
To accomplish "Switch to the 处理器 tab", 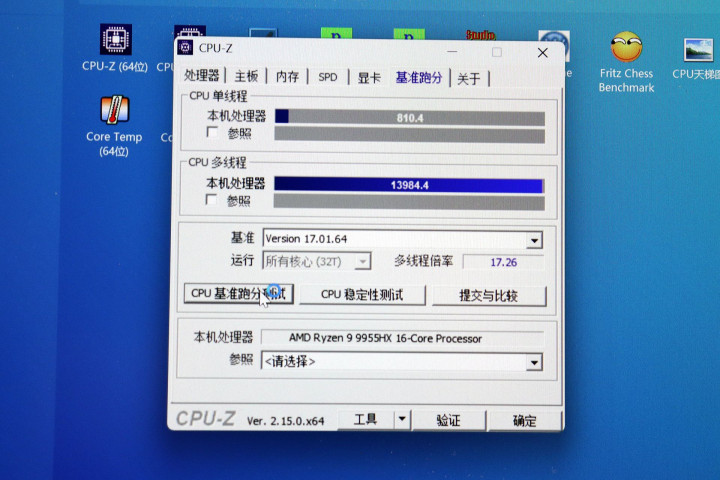I will pos(202,75).
